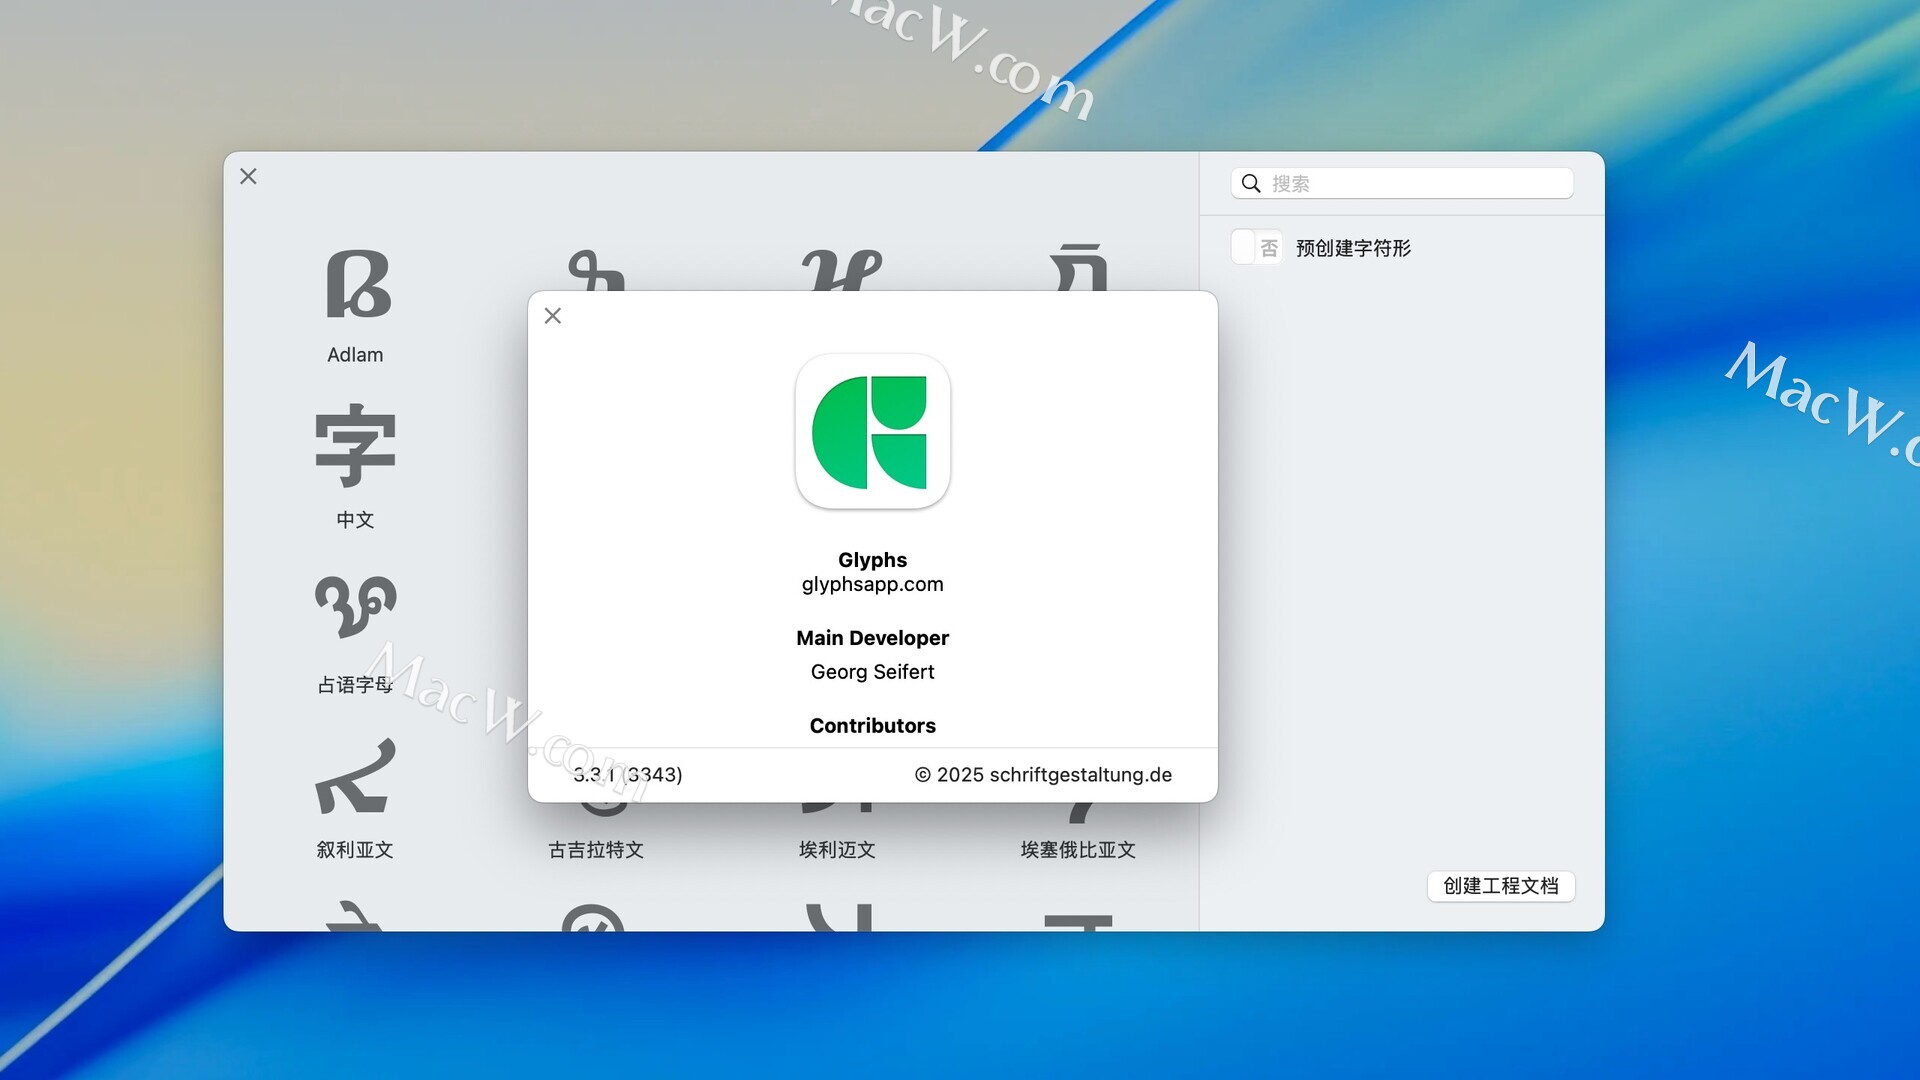Click the Contributors heading
The image size is (1920, 1080).
click(x=873, y=726)
